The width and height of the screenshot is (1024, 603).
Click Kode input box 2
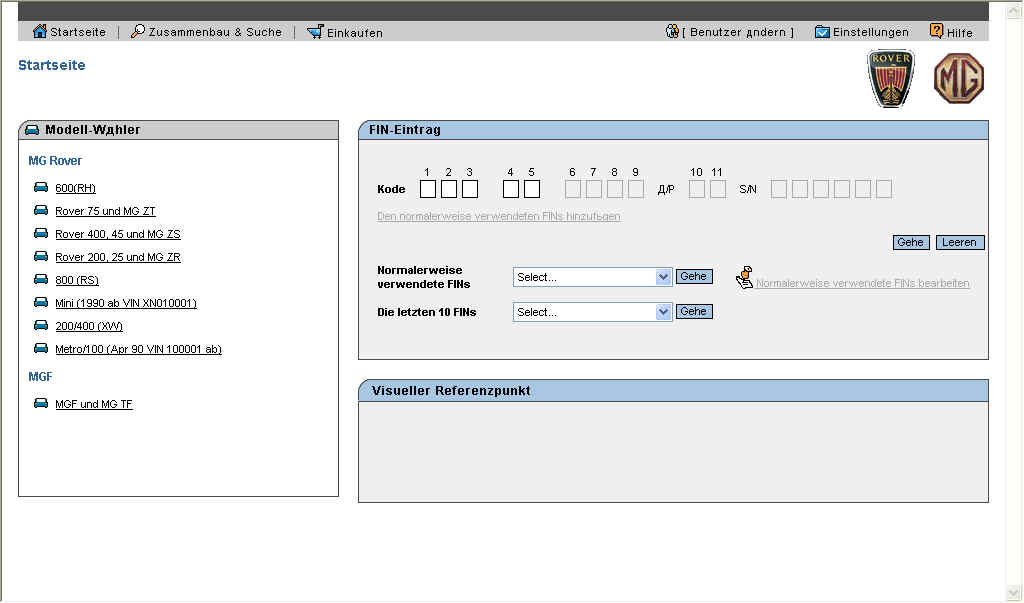(449, 189)
